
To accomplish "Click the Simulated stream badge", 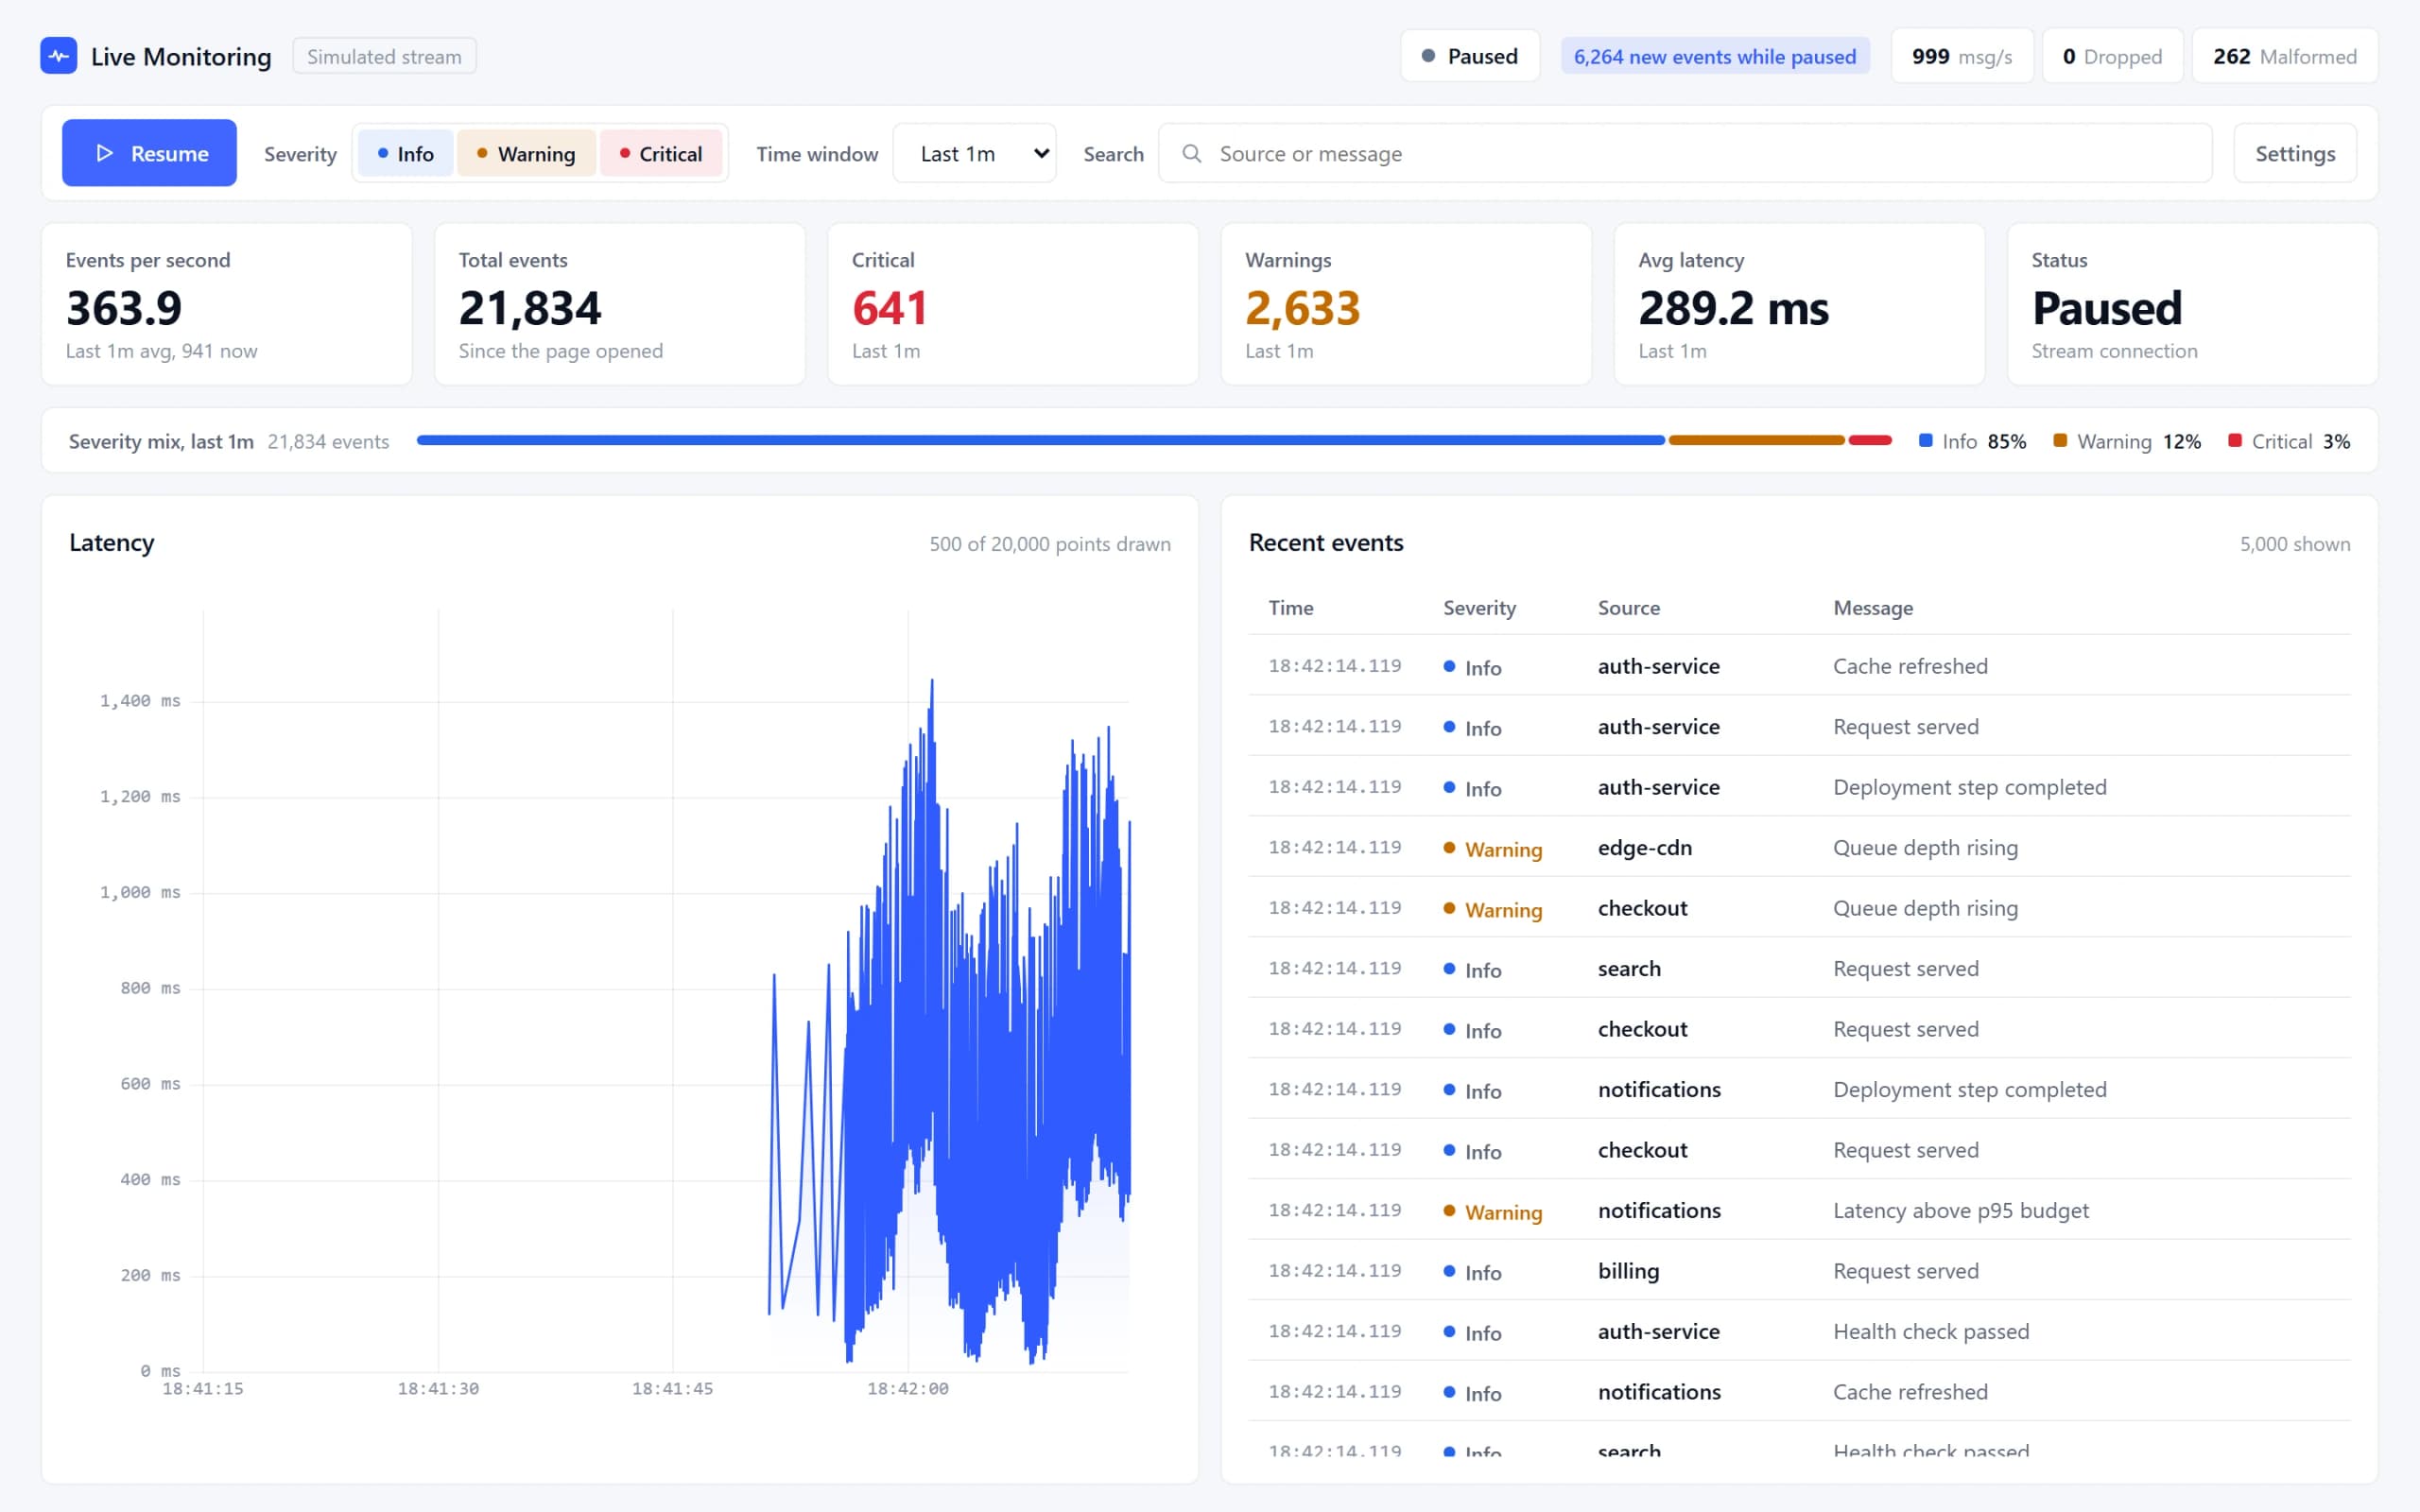I will click(384, 56).
